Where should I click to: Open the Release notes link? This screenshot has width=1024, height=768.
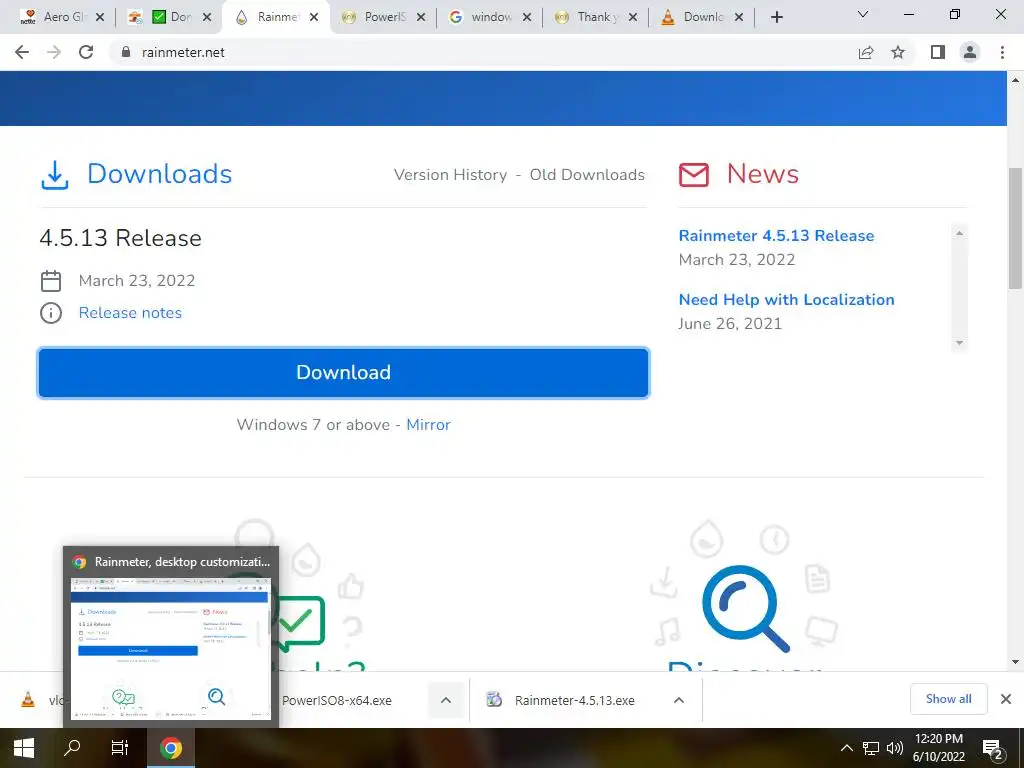pyautogui.click(x=130, y=313)
